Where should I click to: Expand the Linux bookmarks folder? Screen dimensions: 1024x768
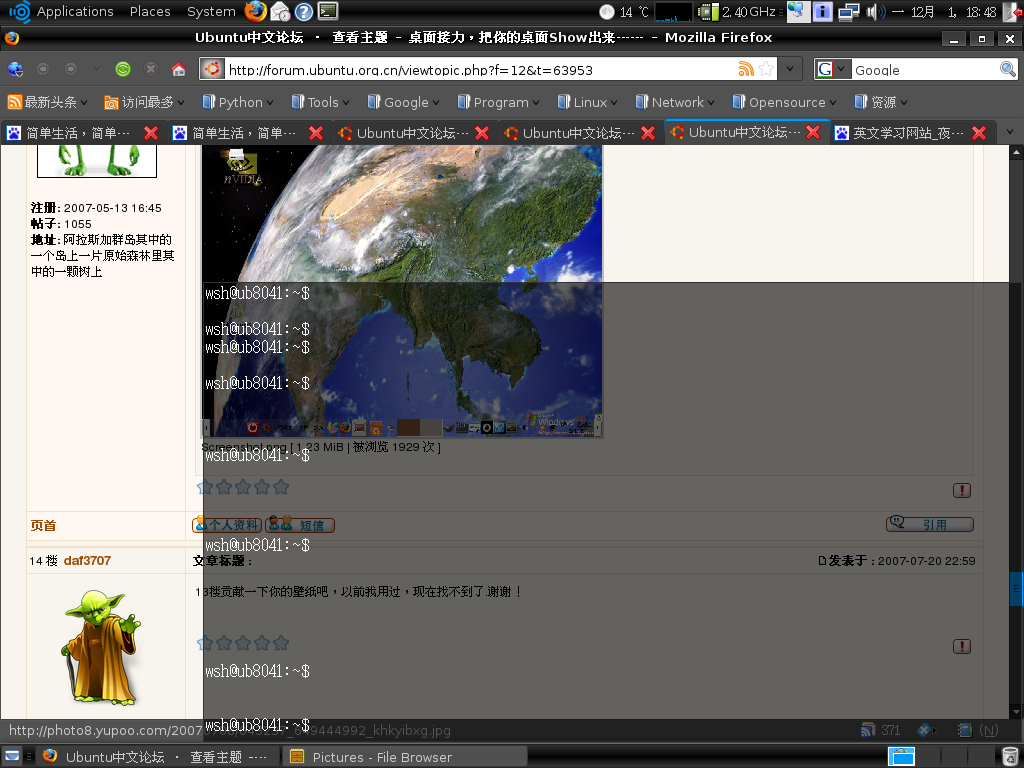click(x=587, y=102)
